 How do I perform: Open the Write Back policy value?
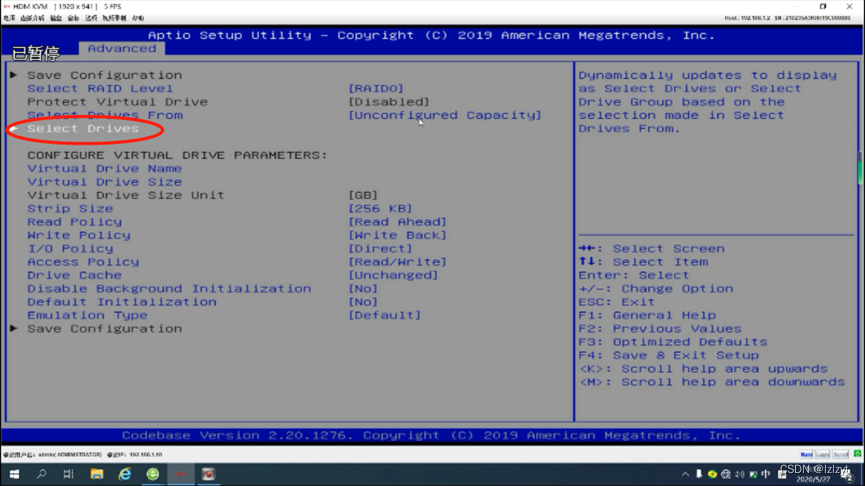[397, 236]
